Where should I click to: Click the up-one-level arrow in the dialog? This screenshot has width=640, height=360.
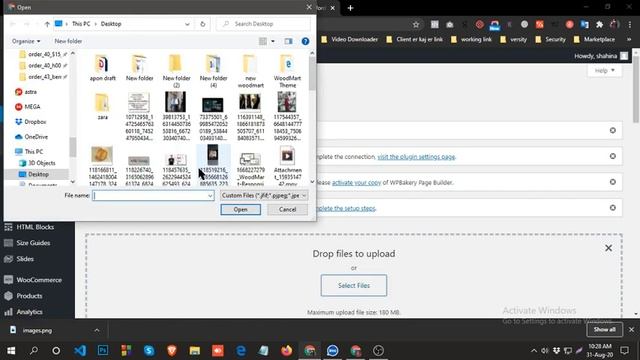click(47, 24)
